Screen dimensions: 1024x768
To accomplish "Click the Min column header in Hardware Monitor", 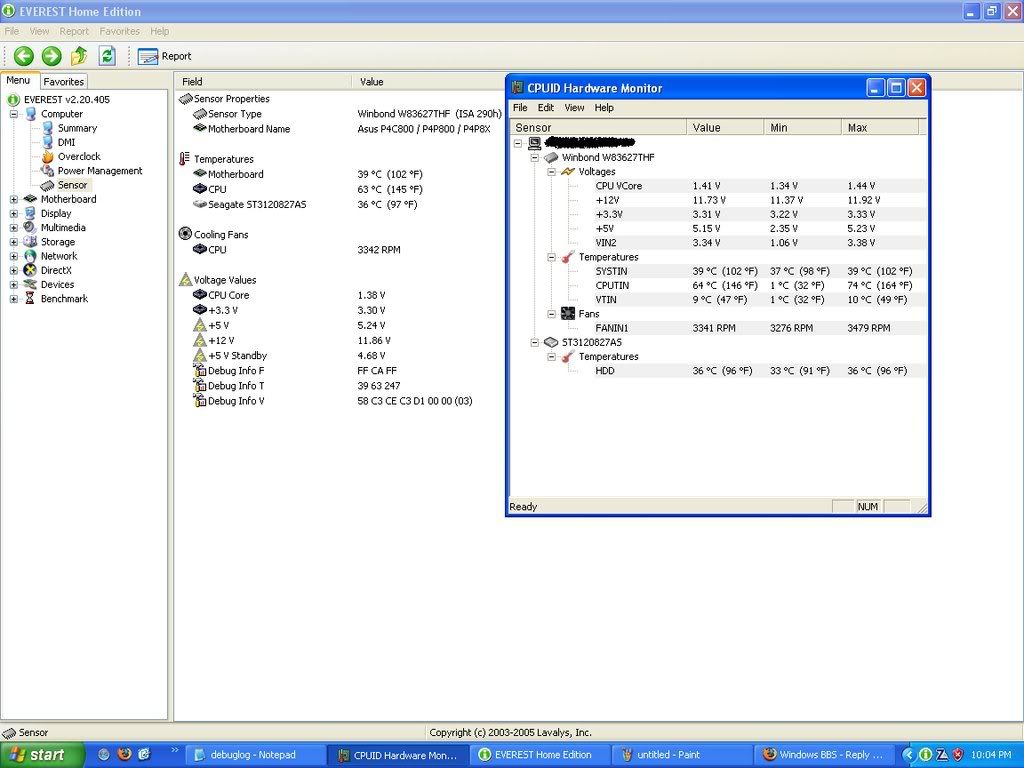I will [803, 127].
